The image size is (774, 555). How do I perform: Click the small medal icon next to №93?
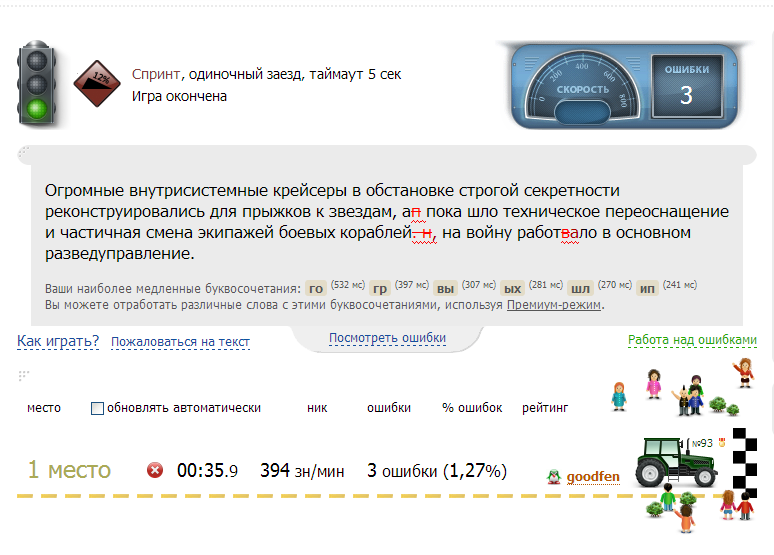click(722, 442)
